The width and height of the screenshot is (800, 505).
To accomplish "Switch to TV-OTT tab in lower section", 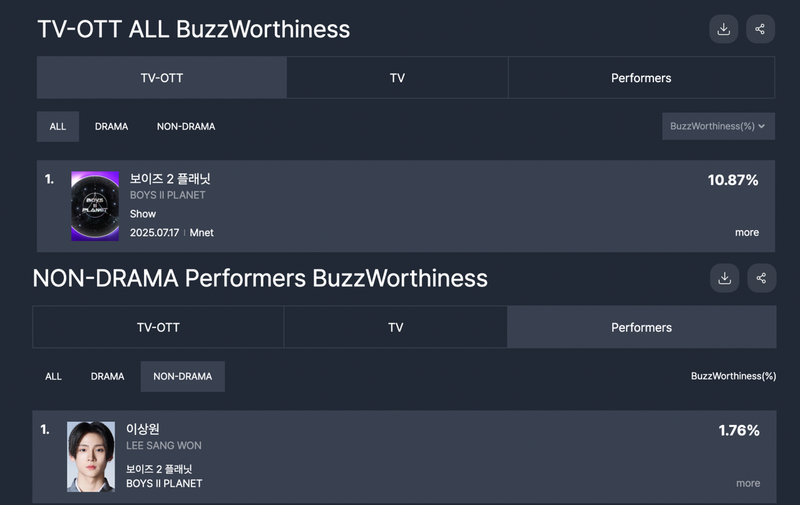I will point(158,327).
